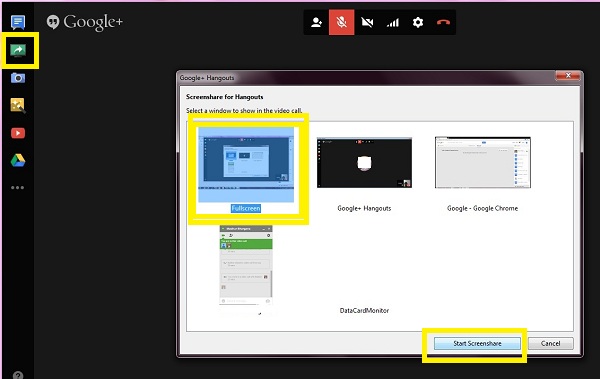Screen dimensions: 600x379
Task: Click the Cancel button
Action: pyautogui.click(x=551, y=343)
